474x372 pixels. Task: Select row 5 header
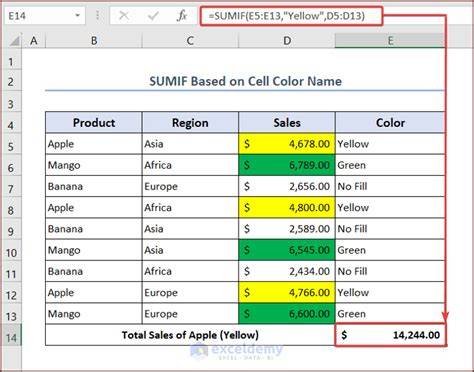click(x=11, y=145)
